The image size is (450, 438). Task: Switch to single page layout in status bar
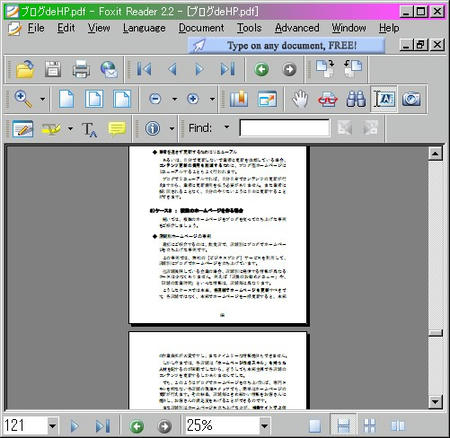[315, 425]
